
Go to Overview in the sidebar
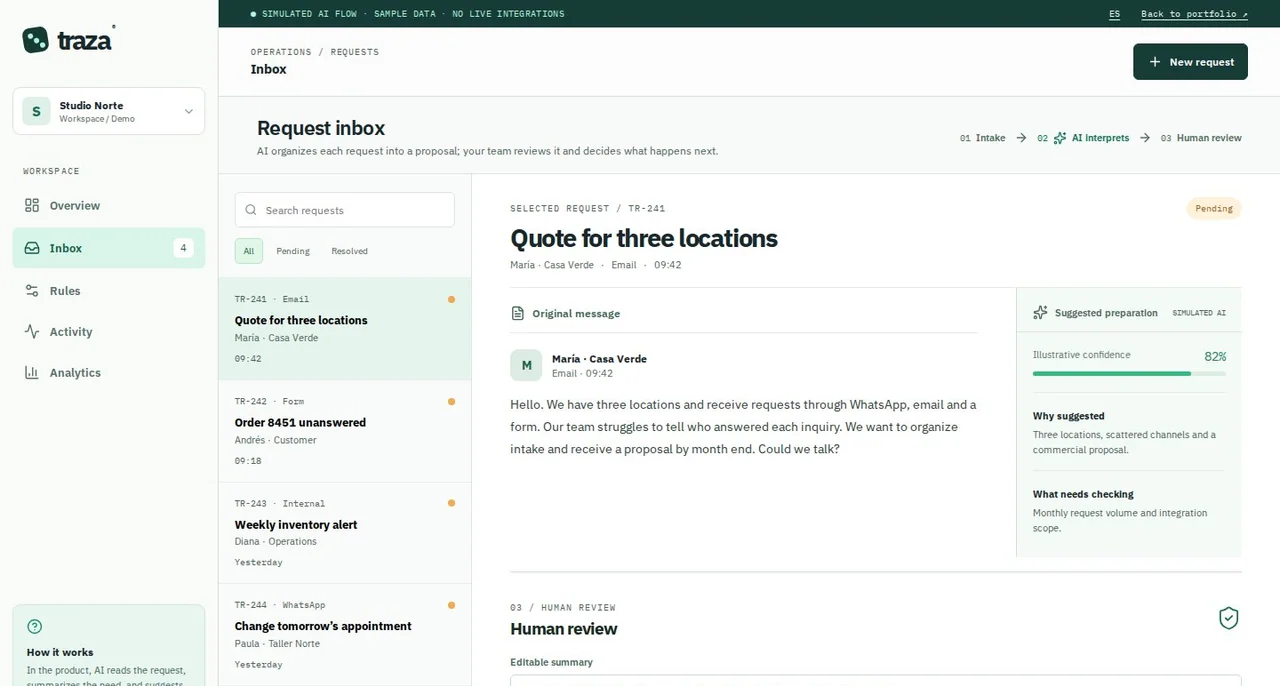[109, 205]
